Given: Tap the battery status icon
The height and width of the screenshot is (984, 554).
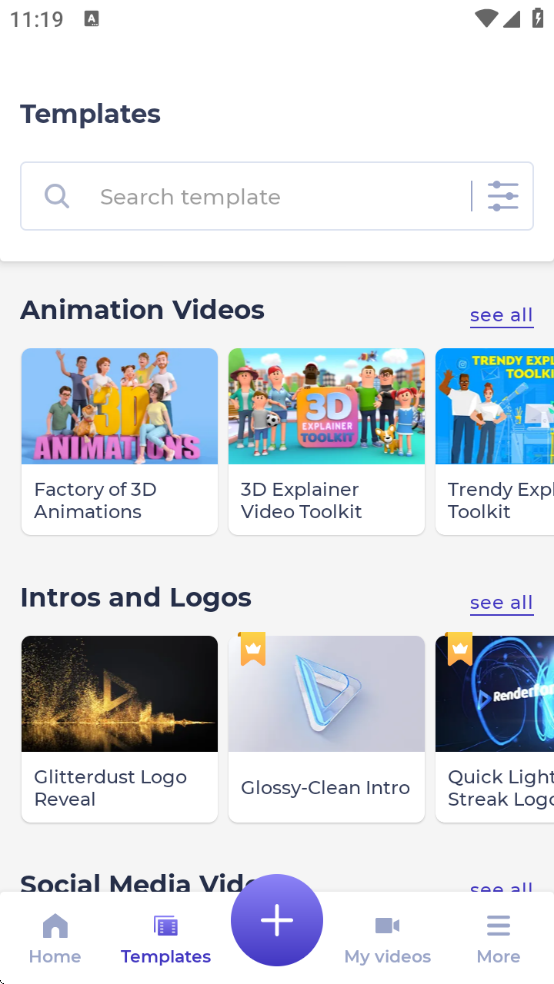Looking at the screenshot, I should point(537,18).
